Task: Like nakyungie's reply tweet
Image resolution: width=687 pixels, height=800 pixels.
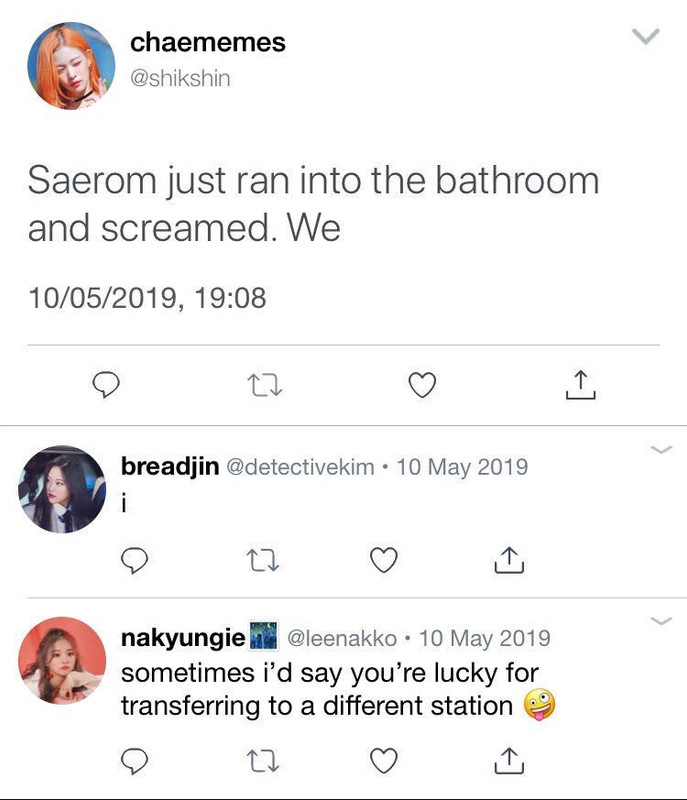Action: 384,761
